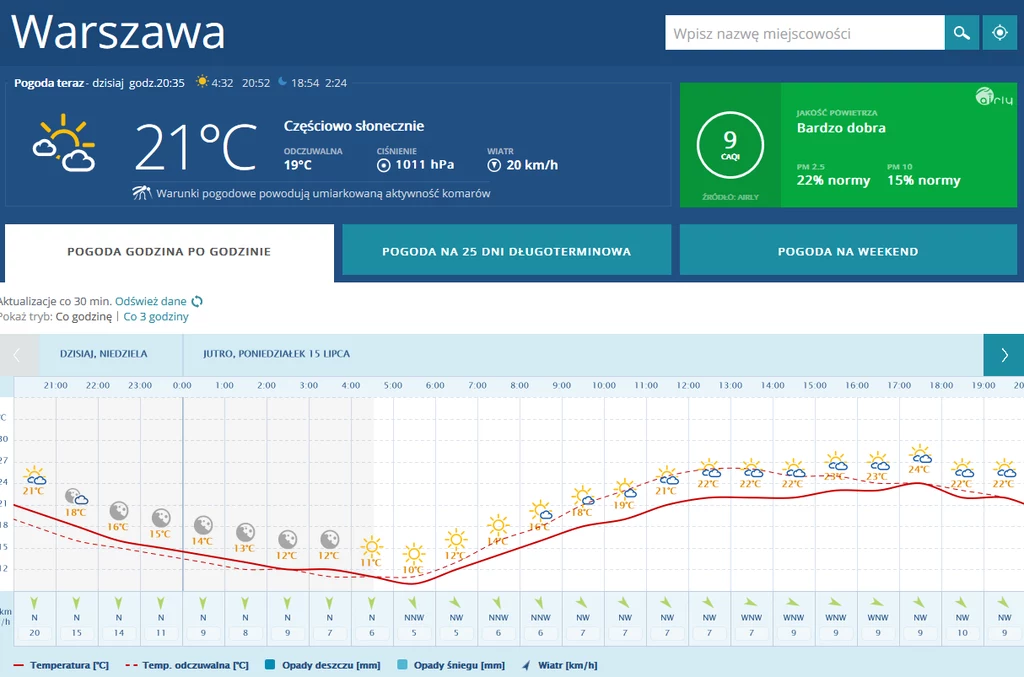Click the geolocation target icon

point(999,33)
